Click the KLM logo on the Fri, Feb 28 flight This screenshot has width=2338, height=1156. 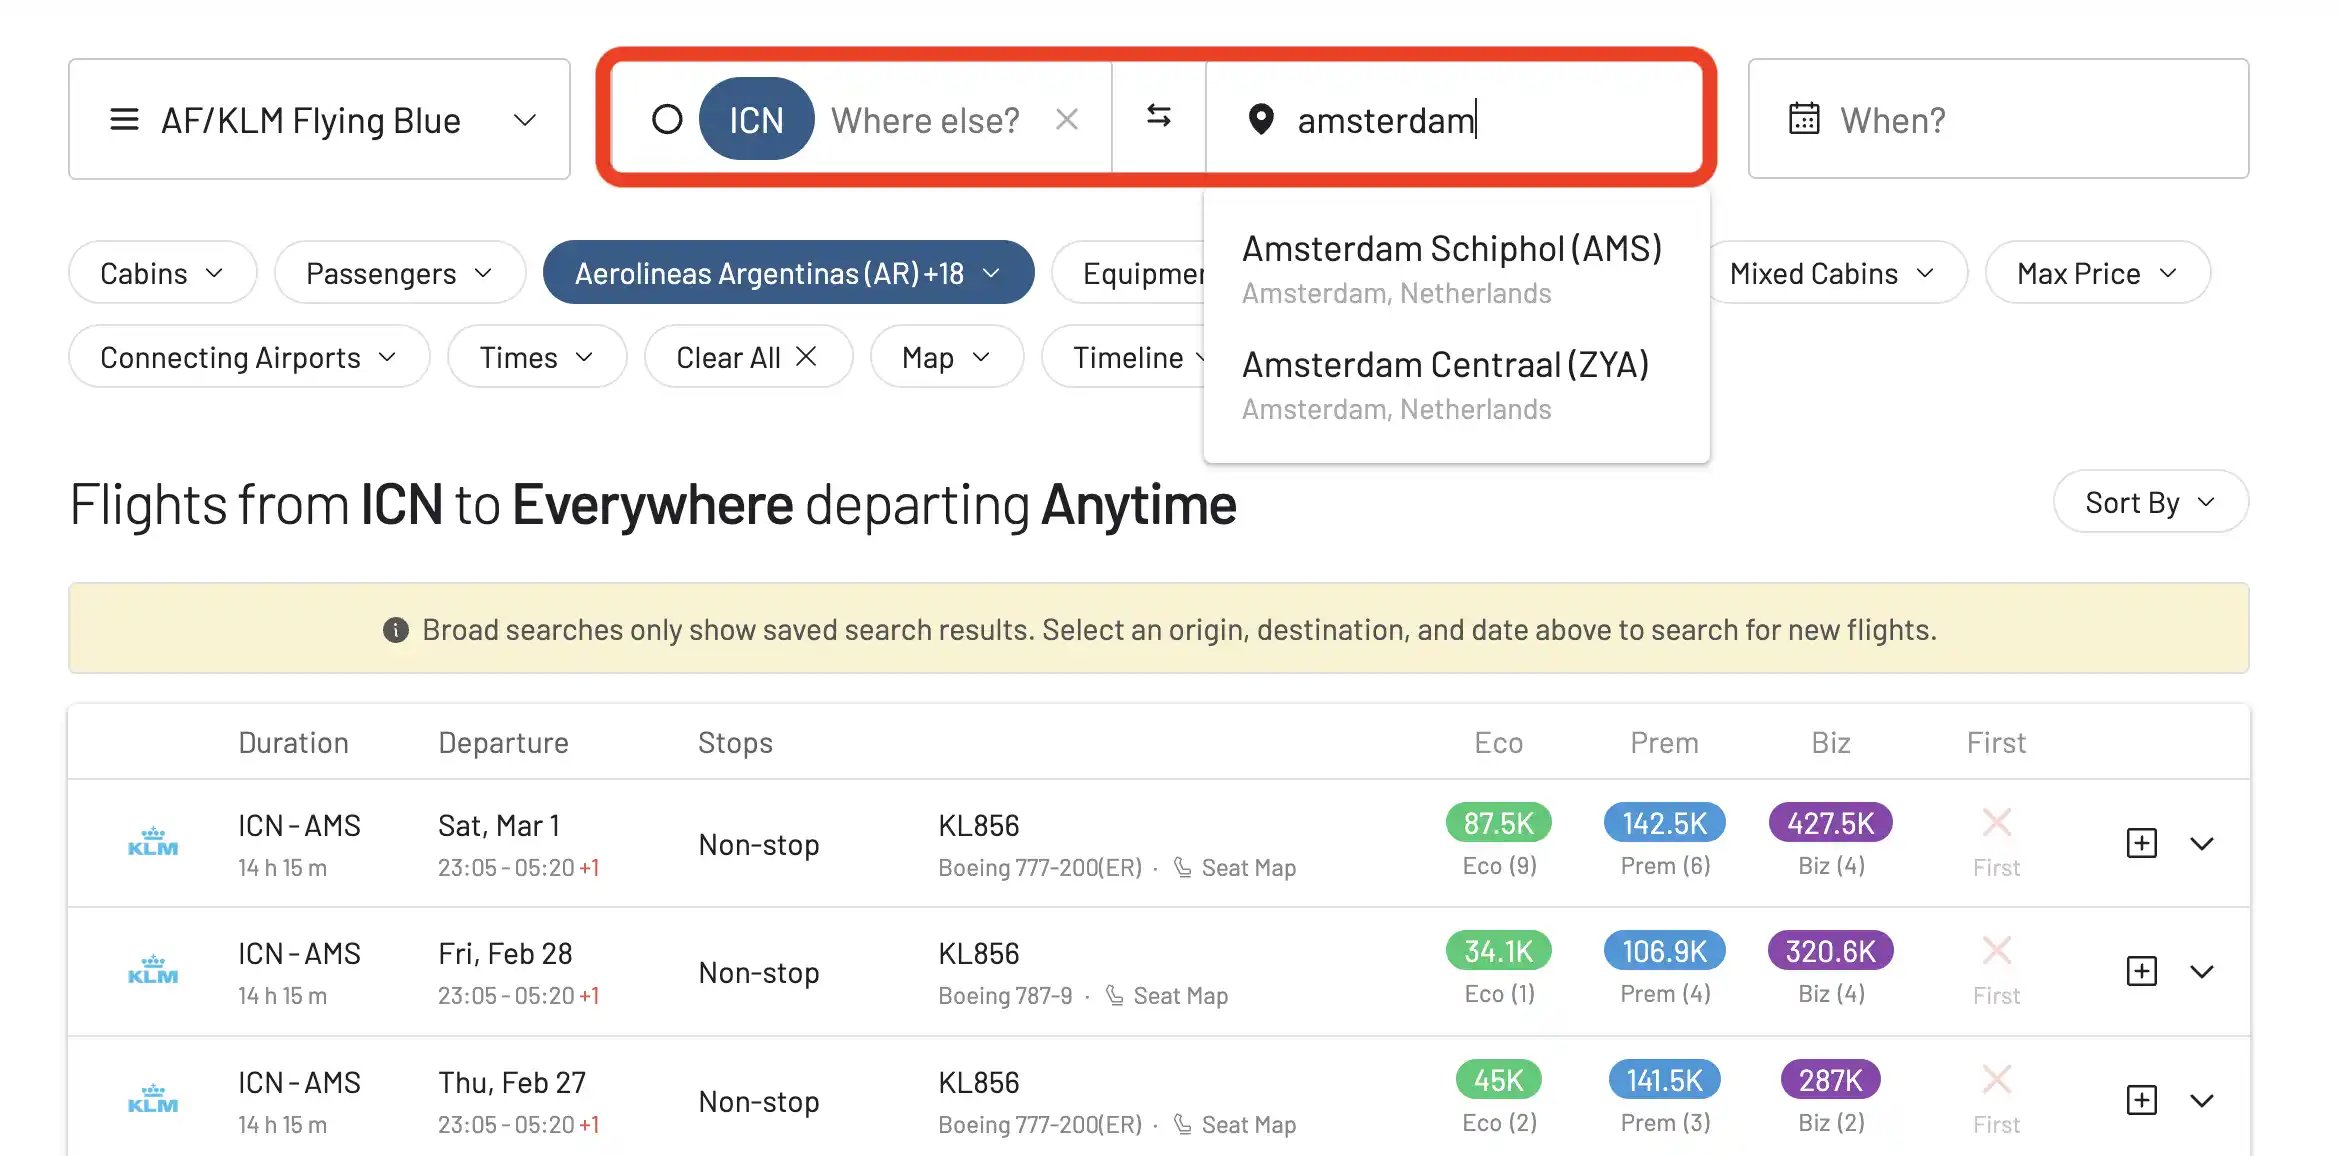[x=153, y=970]
